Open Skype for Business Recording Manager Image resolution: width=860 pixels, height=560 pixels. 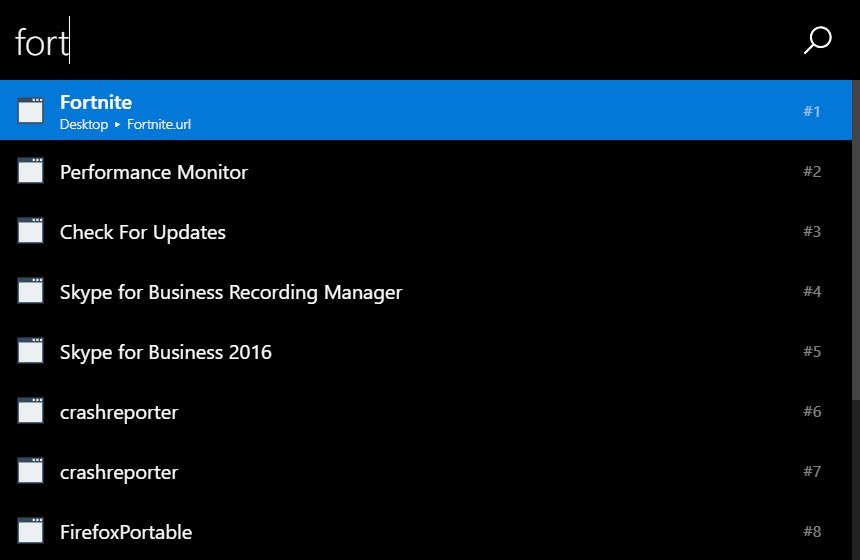click(x=426, y=291)
